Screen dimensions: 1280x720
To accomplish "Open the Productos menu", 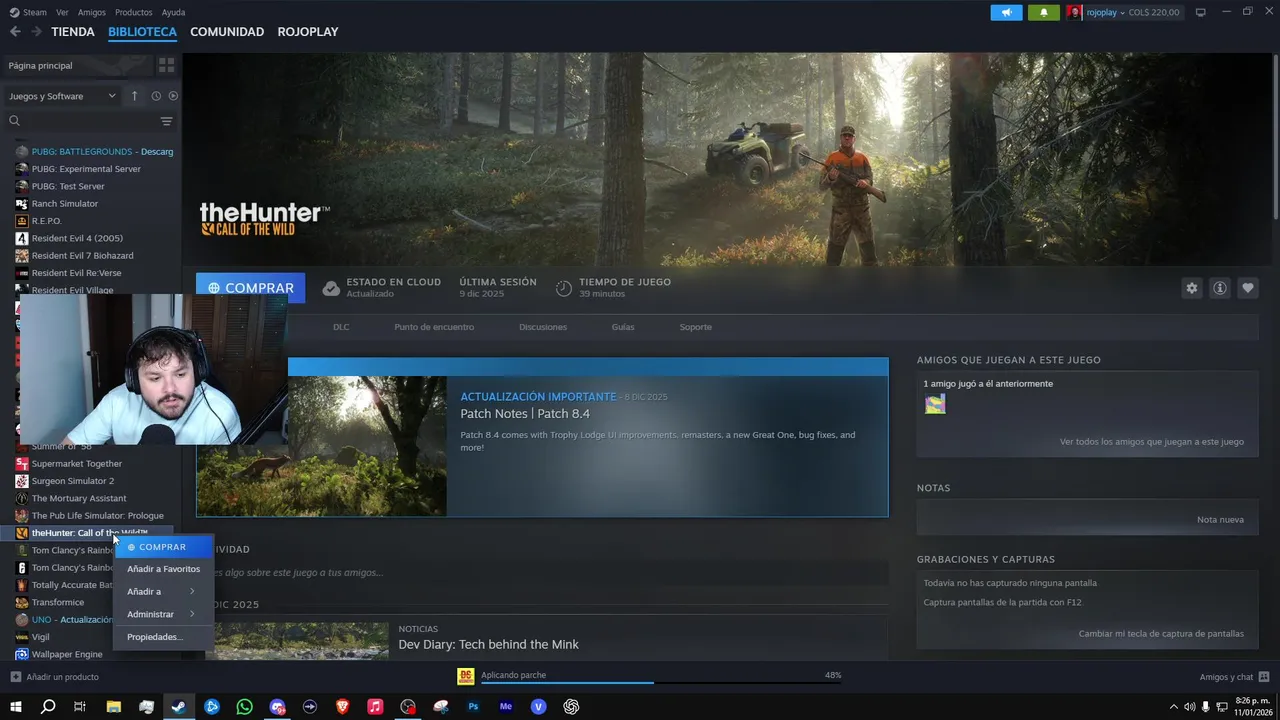I will (134, 12).
